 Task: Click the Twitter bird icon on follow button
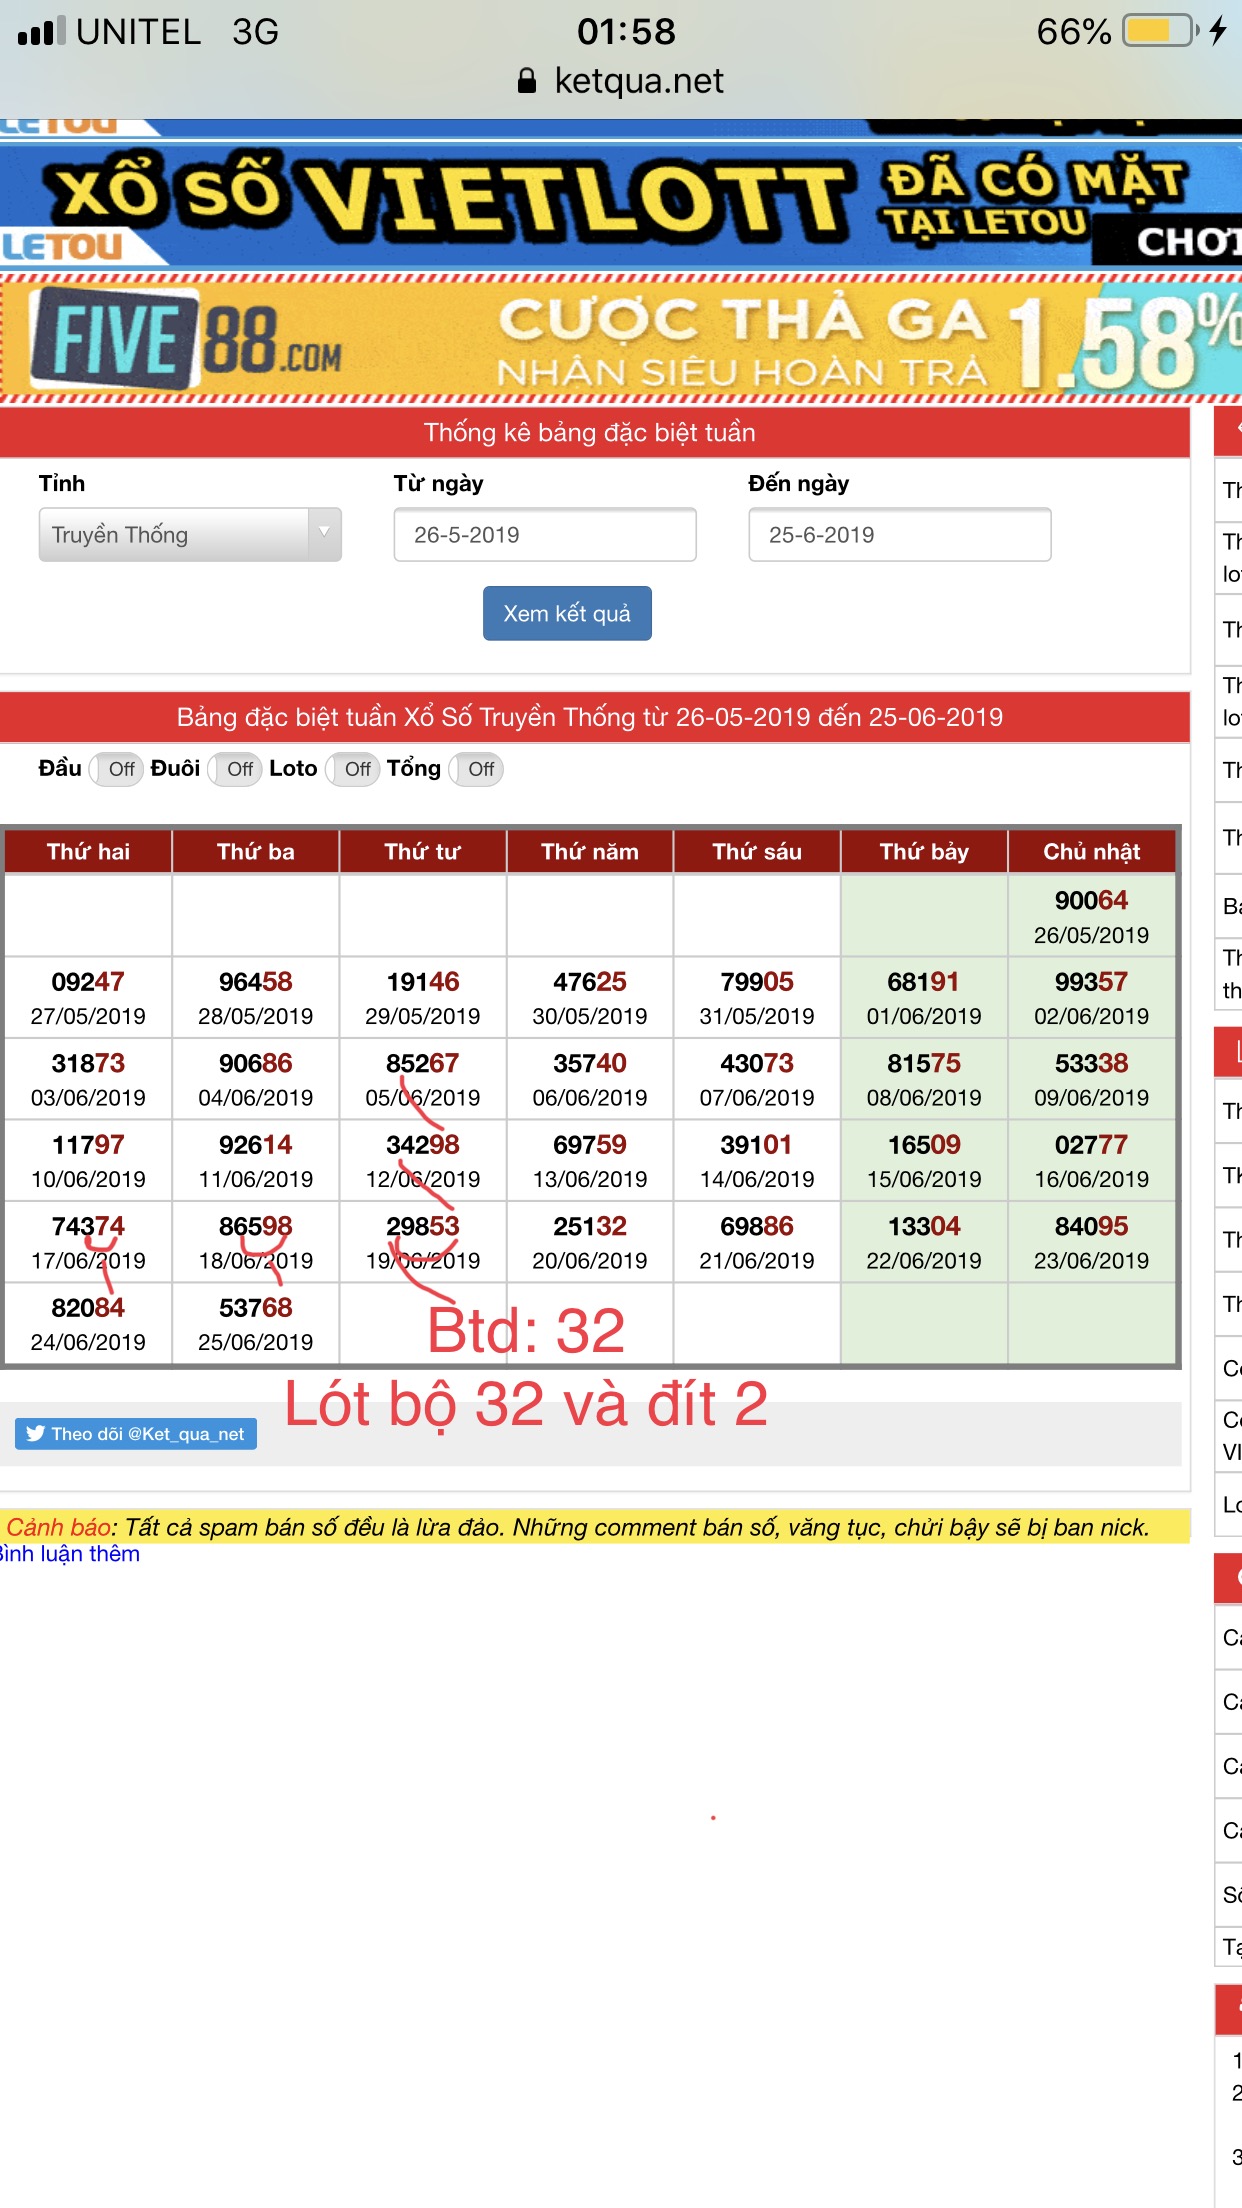(35, 1433)
